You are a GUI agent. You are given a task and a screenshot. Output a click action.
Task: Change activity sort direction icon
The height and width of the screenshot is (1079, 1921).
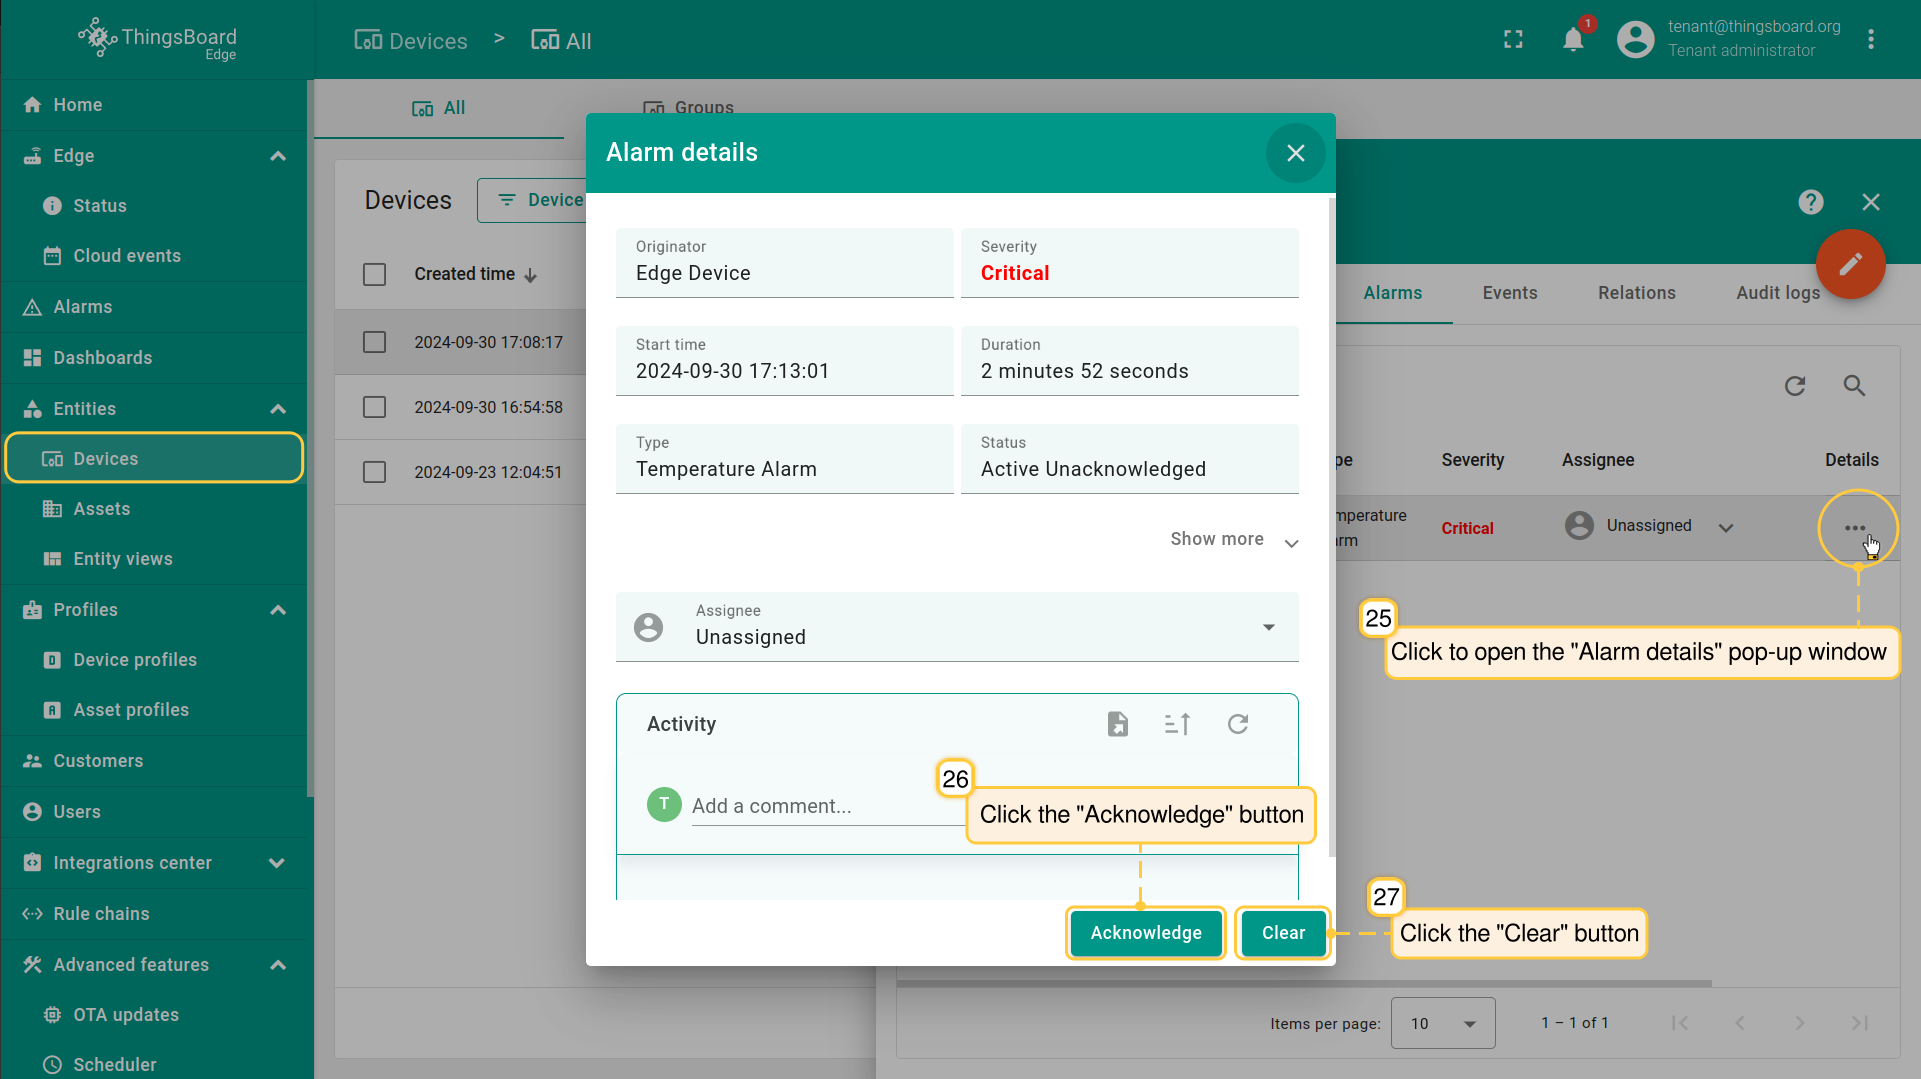[1178, 724]
